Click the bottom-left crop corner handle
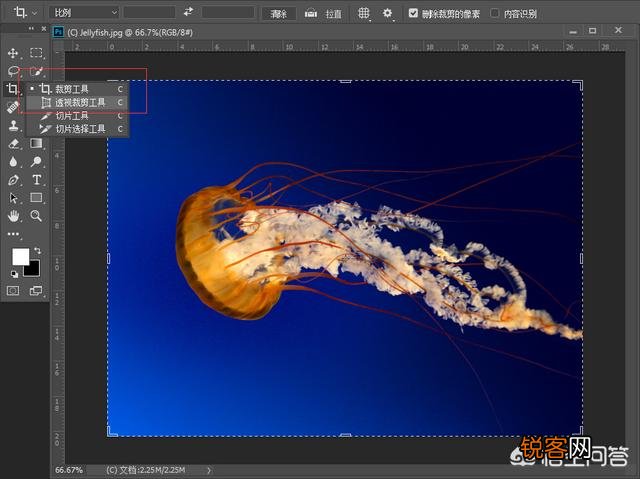Image resolution: width=640 pixels, height=479 pixels. [111, 432]
